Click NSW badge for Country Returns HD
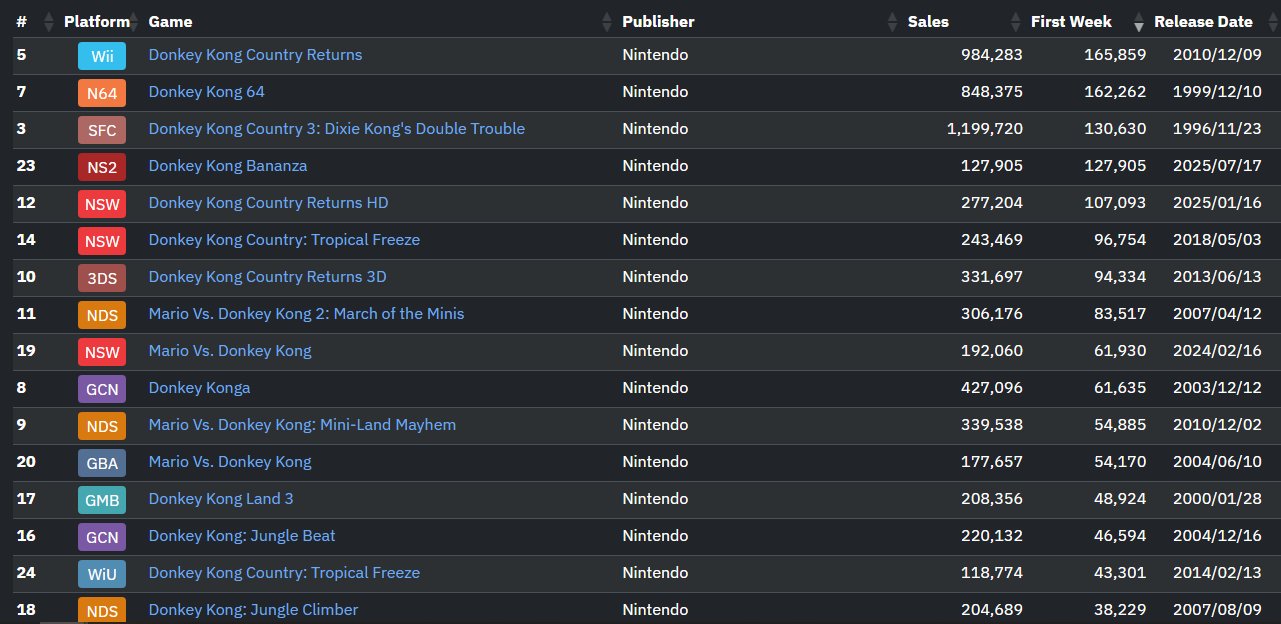Screen dimensions: 1281x624 [x=102, y=204]
